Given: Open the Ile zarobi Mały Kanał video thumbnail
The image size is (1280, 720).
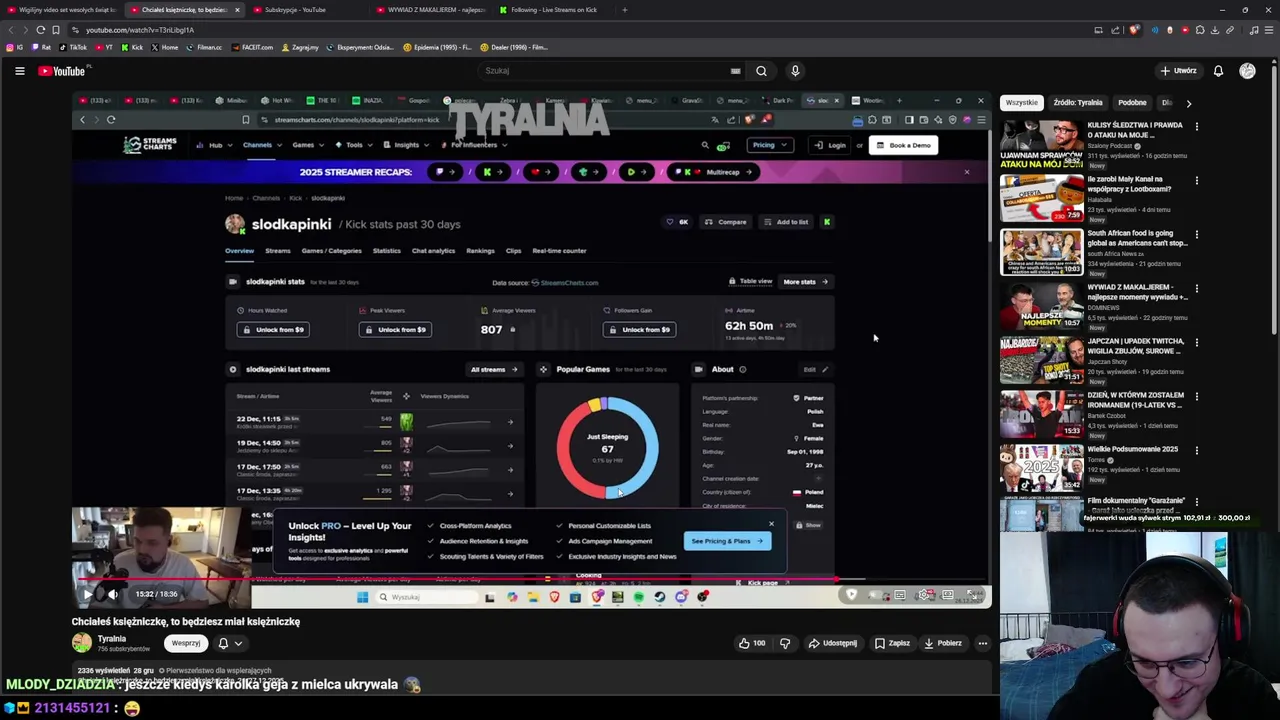Looking at the screenshot, I should pyautogui.click(x=1041, y=197).
